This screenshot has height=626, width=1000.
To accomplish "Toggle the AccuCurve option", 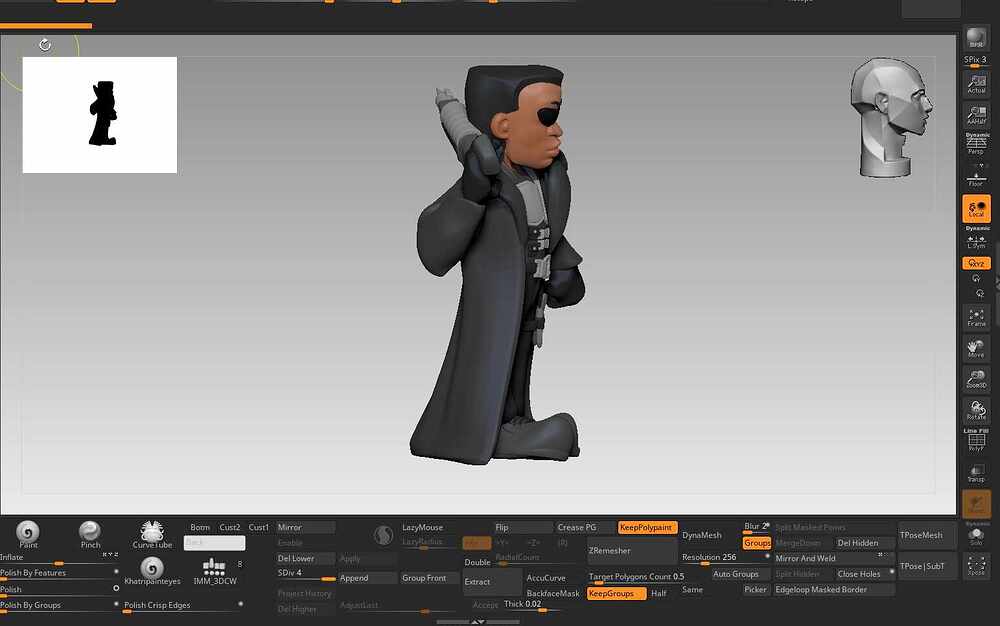I will pos(547,578).
